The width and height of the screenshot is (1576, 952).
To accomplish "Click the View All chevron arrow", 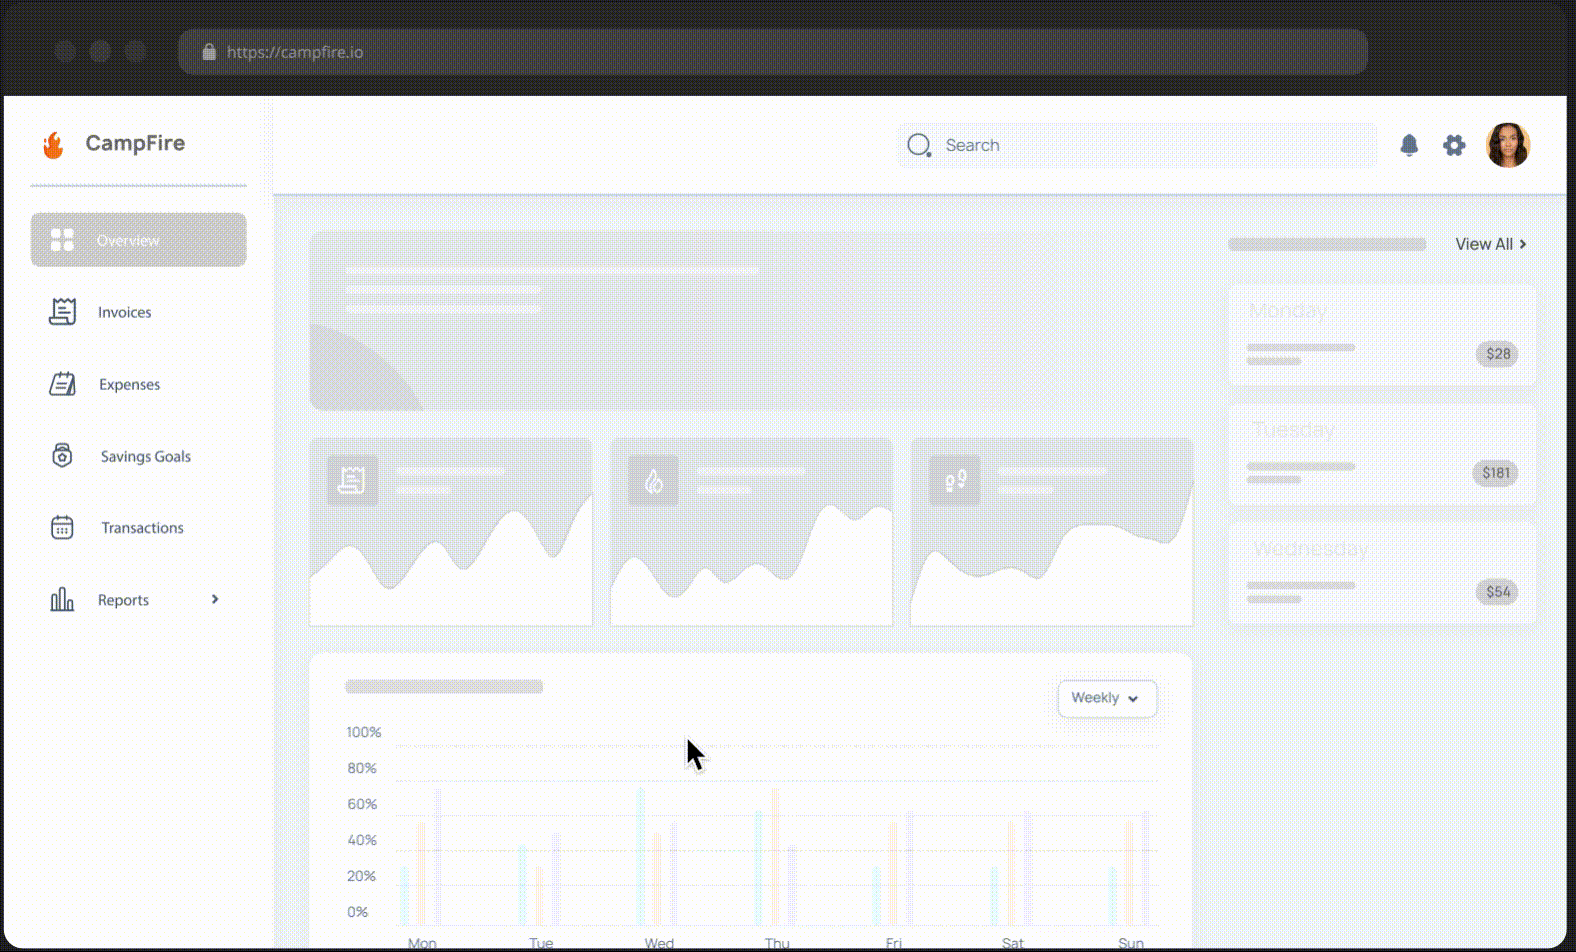I will pos(1523,244).
